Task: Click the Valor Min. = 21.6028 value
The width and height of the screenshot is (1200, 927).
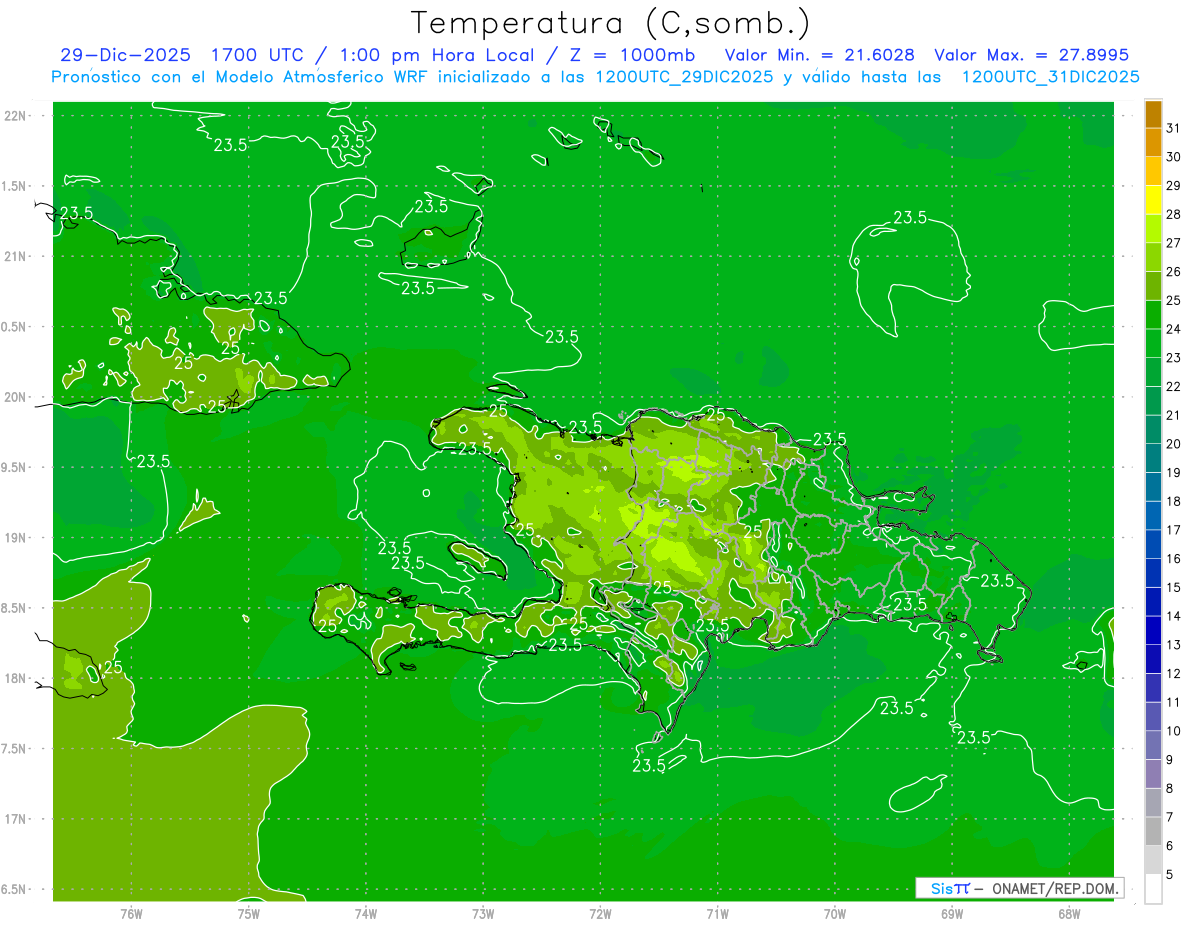Action: (x=819, y=55)
